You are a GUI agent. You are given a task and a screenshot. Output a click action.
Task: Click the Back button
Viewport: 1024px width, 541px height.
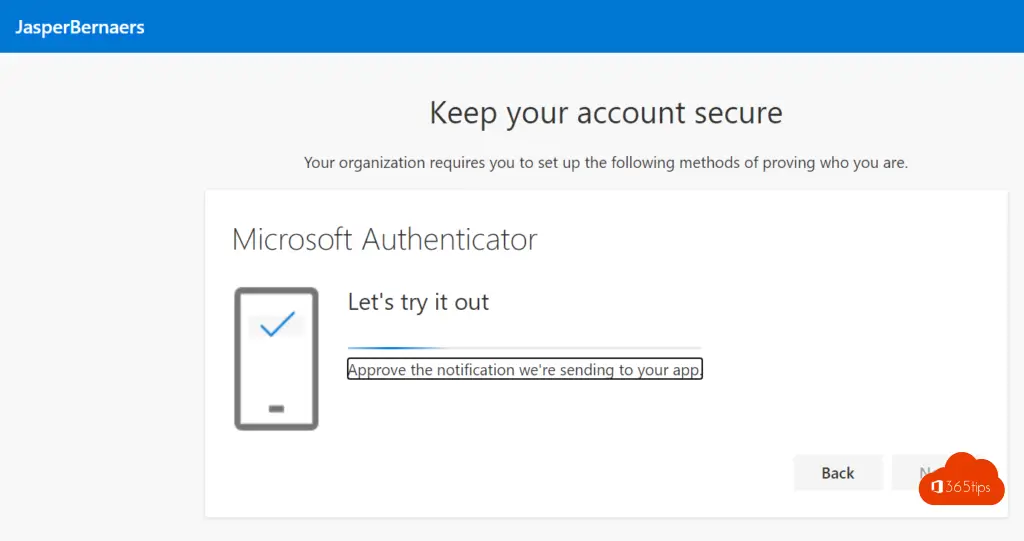pos(838,472)
